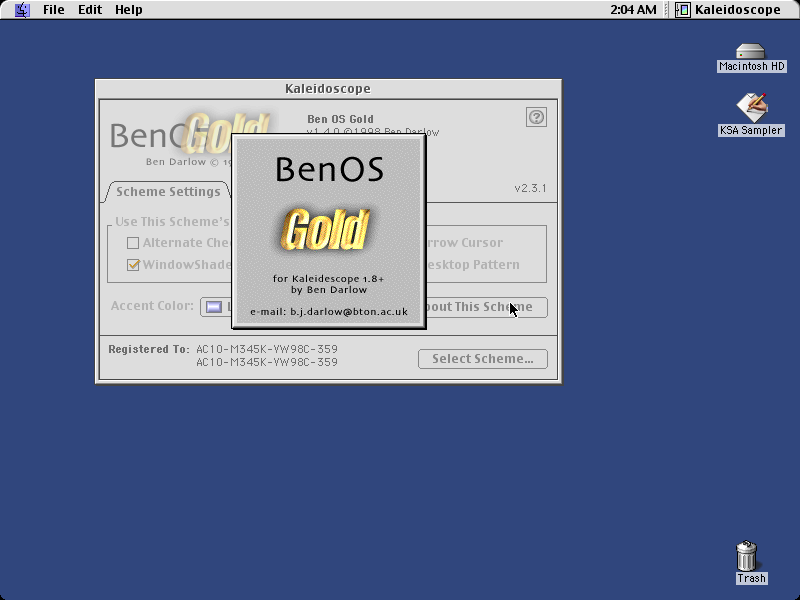800x600 pixels.
Task: Click the question mark help icon
Action: coord(536,117)
